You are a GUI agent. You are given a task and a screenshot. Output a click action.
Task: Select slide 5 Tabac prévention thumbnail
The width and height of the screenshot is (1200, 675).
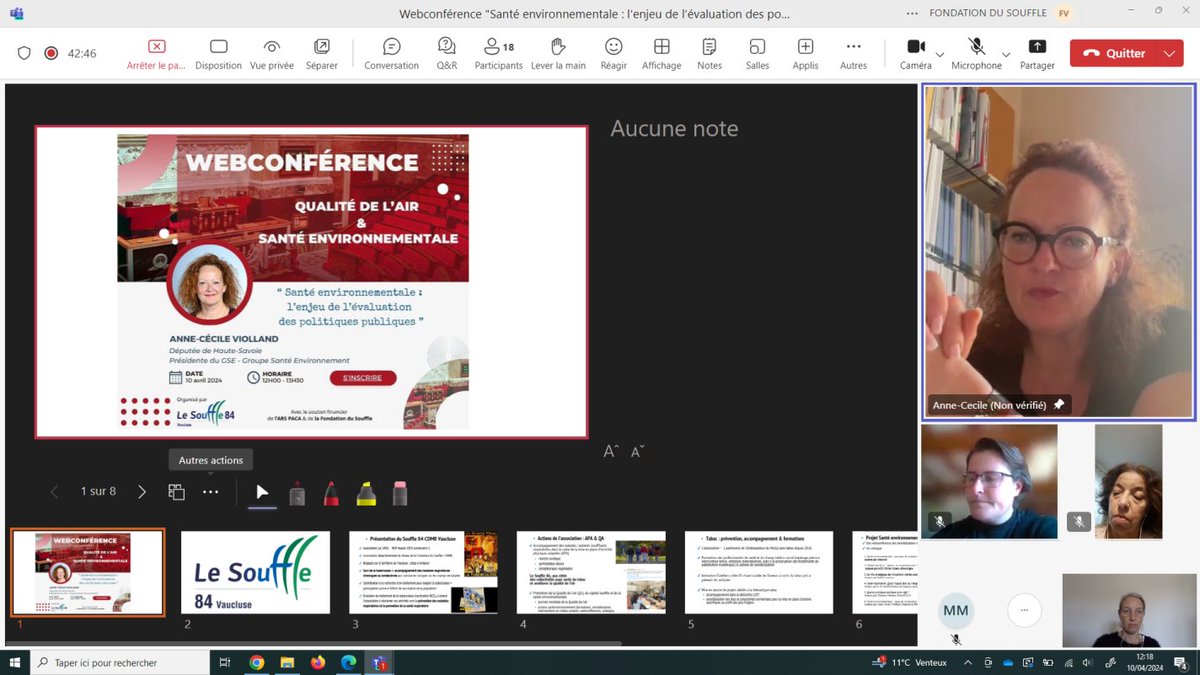[x=759, y=572]
